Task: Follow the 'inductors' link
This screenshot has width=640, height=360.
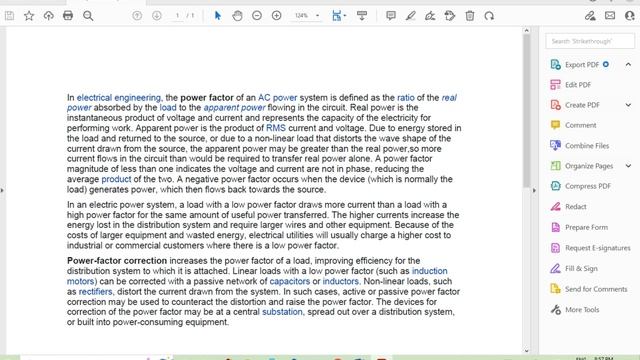Action: (341, 281)
